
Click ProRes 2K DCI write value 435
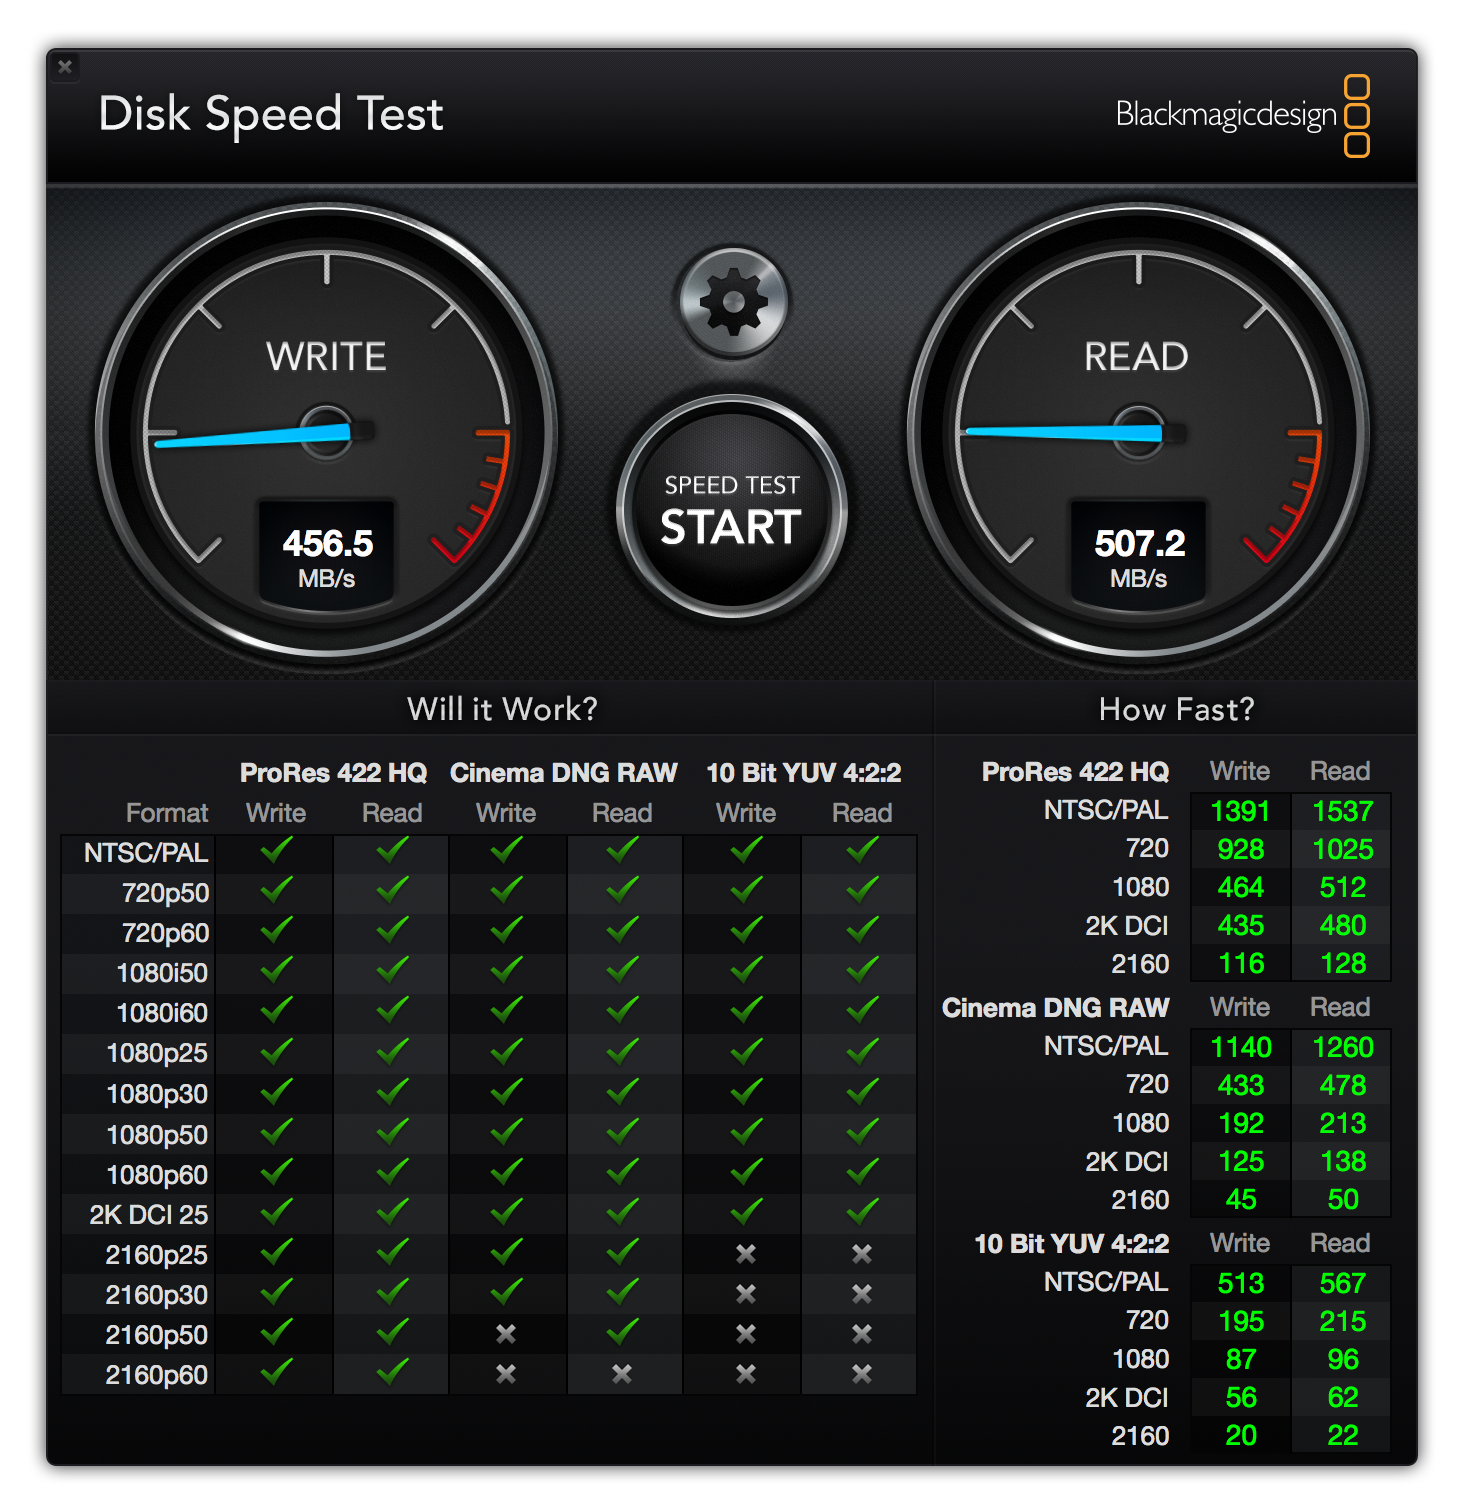click(1241, 925)
